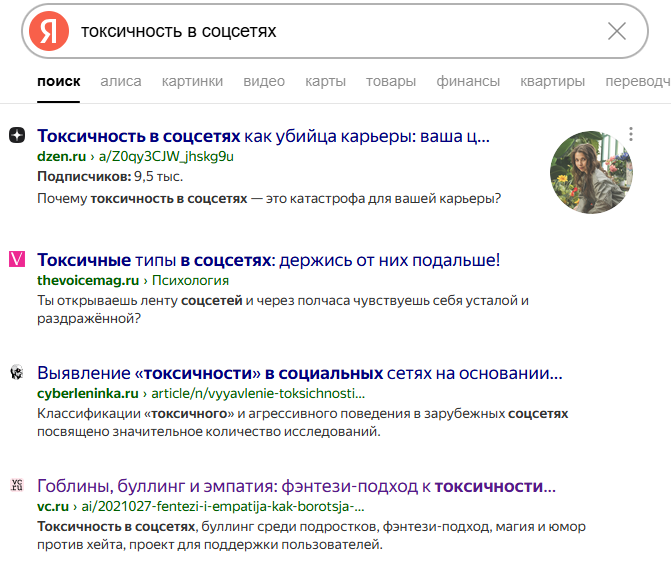
Task: Click the dzen.ru domain link
Action: point(62,157)
